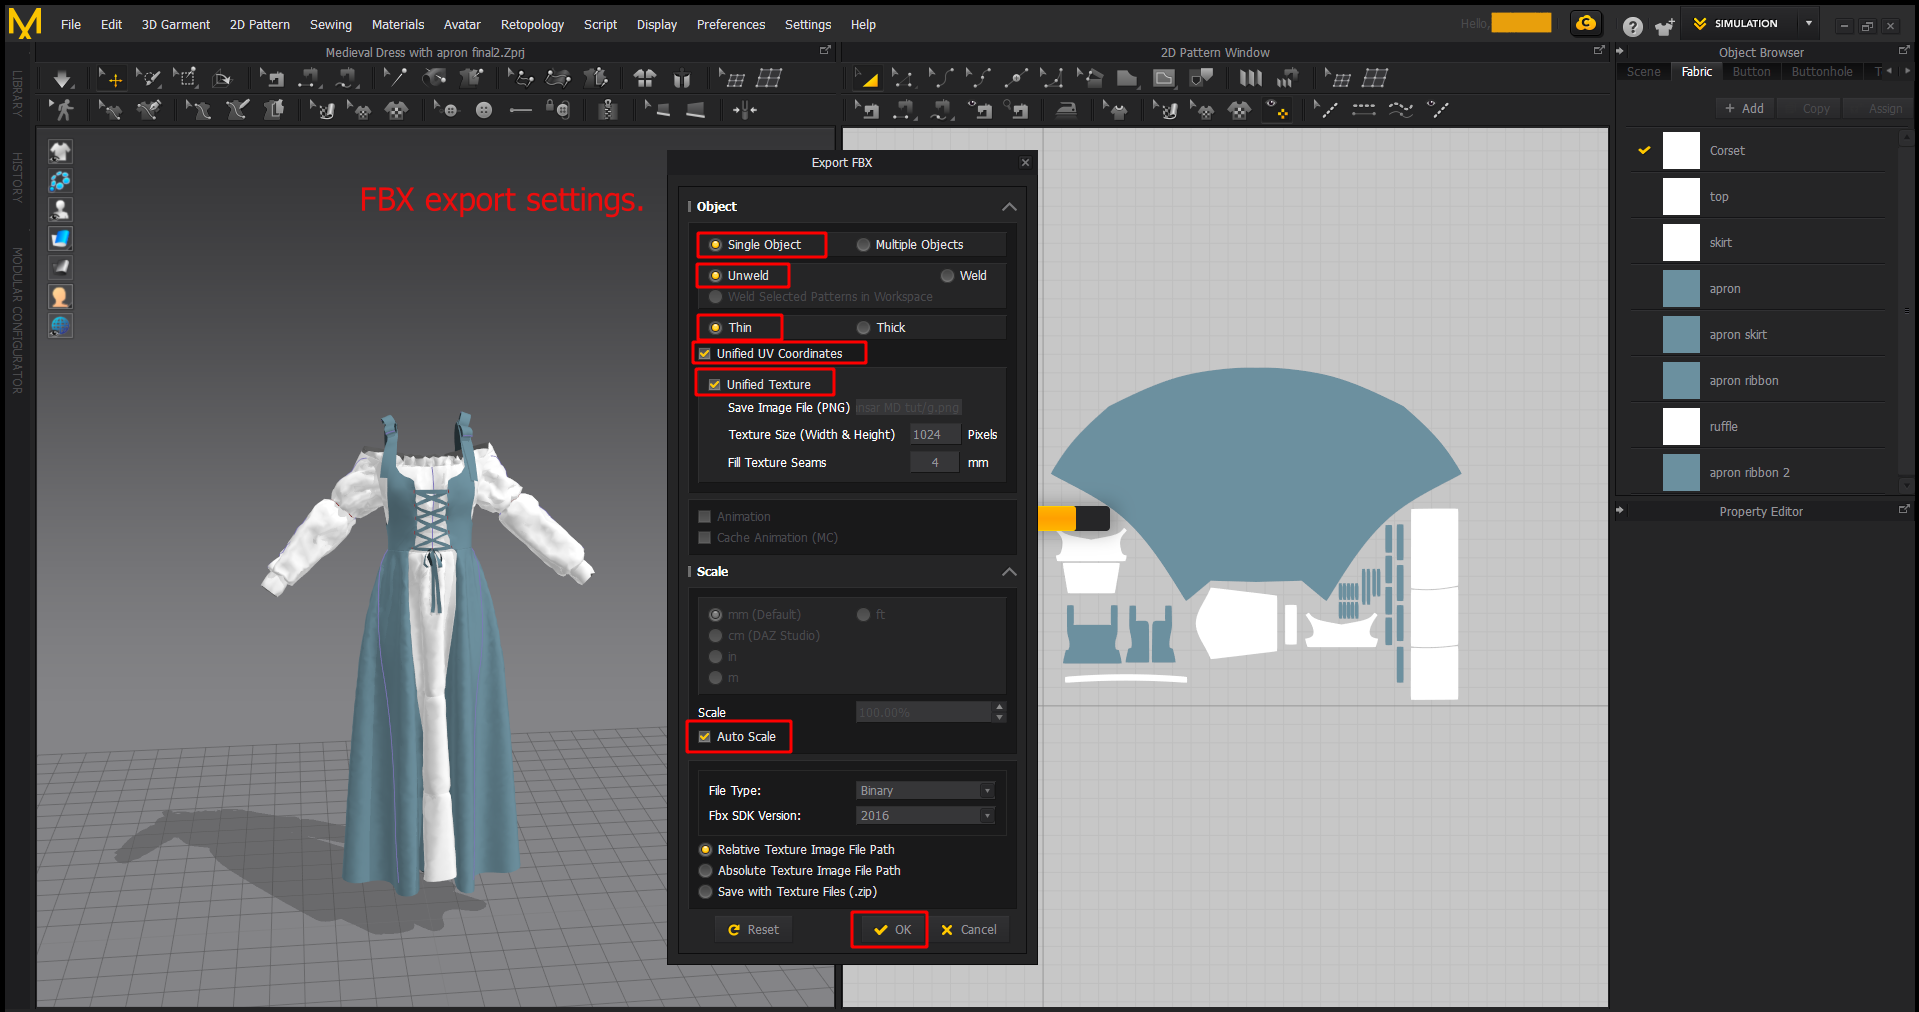Open the Fbx SDK Version dropdown
The height and width of the screenshot is (1012, 1919).
(x=924, y=816)
